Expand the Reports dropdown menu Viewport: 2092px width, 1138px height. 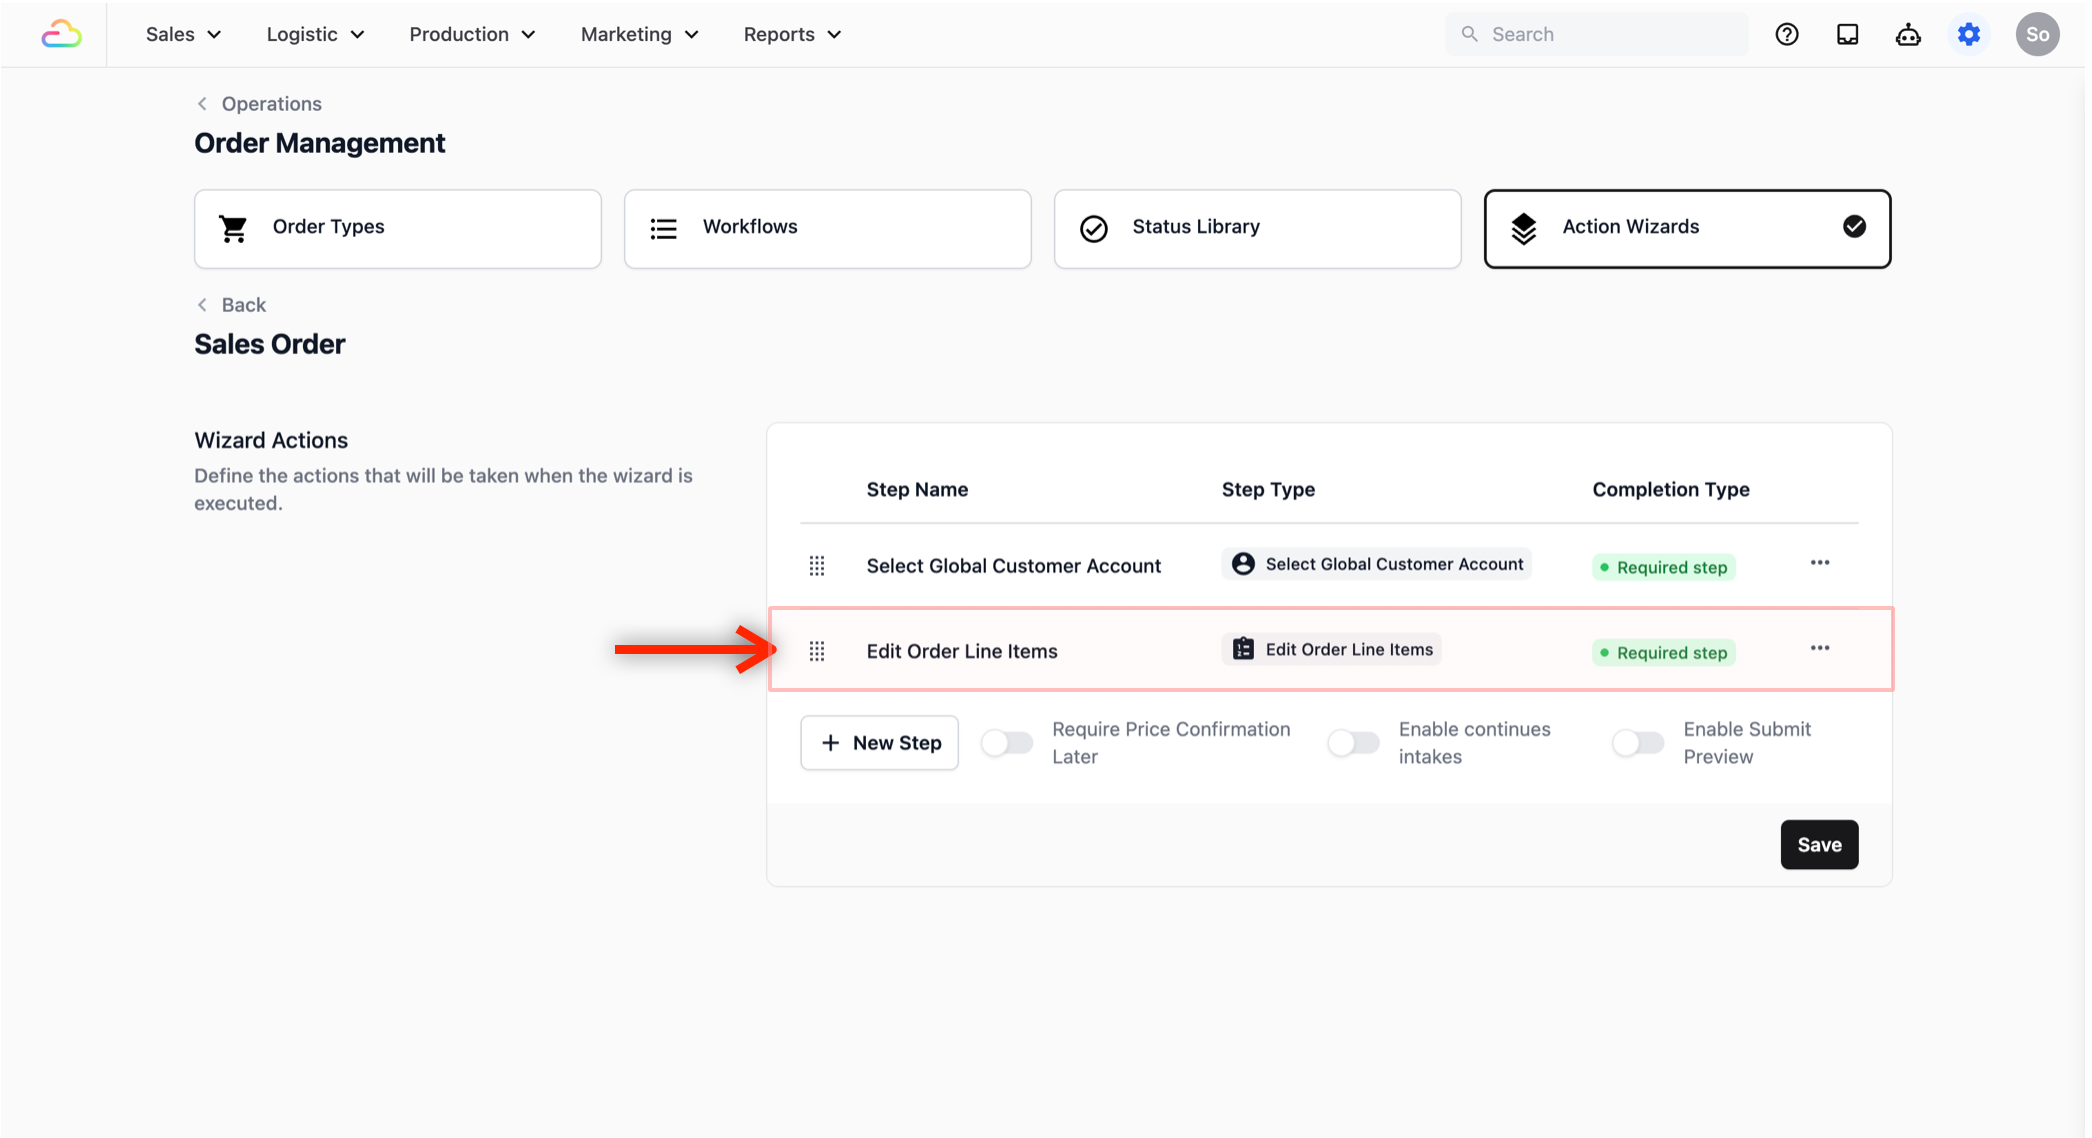point(792,34)
